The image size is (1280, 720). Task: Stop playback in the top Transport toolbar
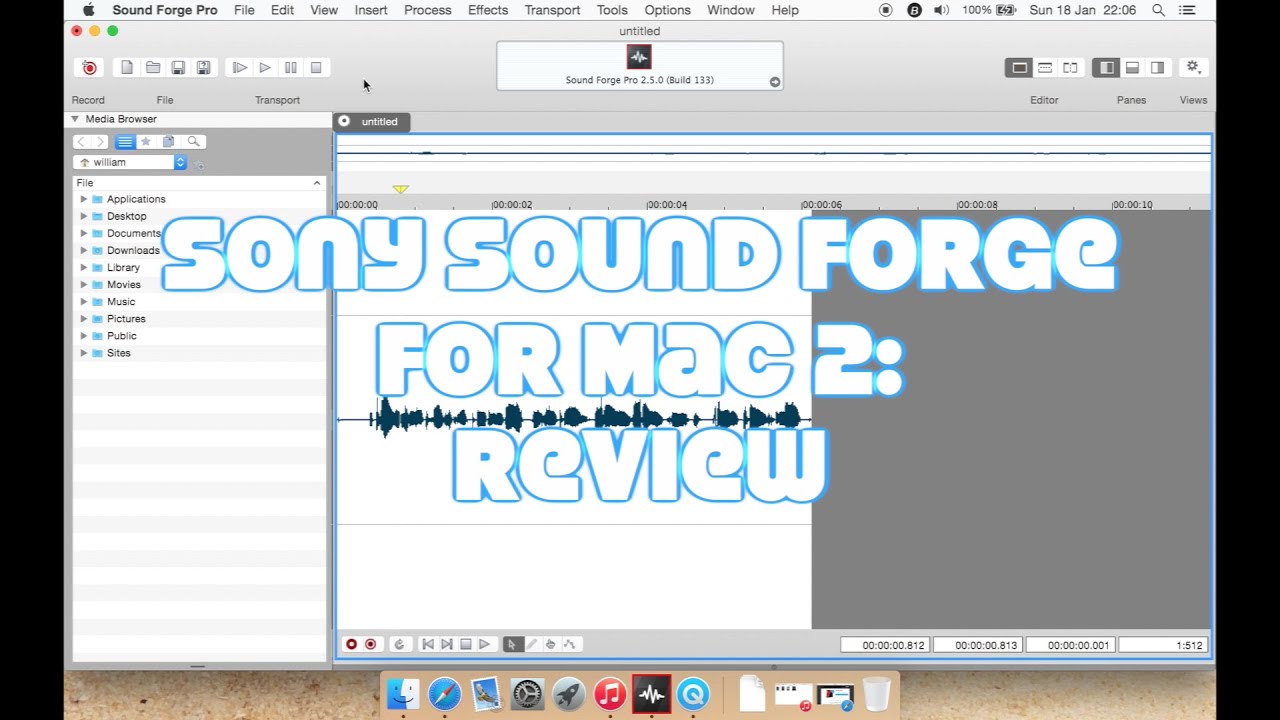tap(316, 68)
